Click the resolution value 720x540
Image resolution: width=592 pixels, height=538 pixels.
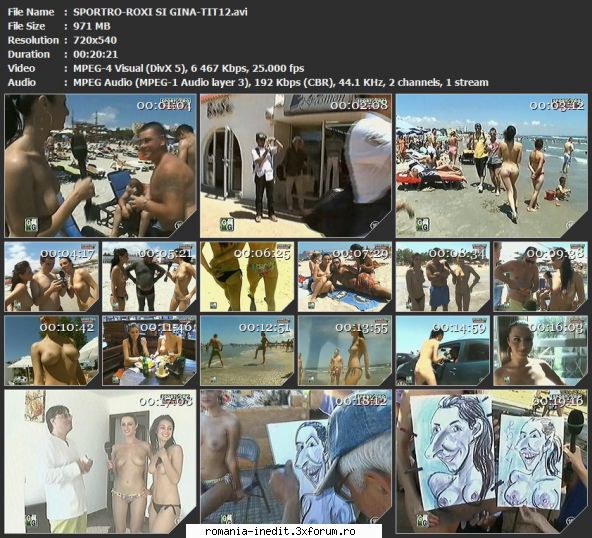coord(95,40)
